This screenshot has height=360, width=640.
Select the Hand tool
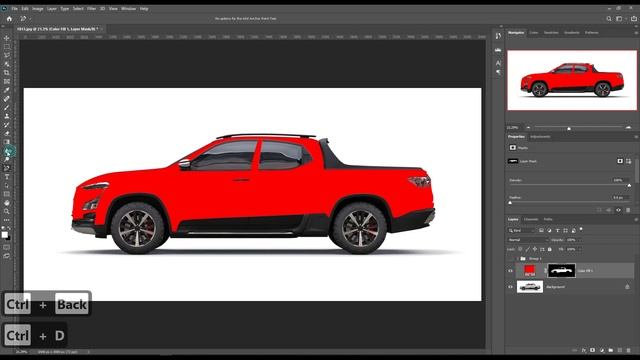pyautogui.click(x=7, y=203)
